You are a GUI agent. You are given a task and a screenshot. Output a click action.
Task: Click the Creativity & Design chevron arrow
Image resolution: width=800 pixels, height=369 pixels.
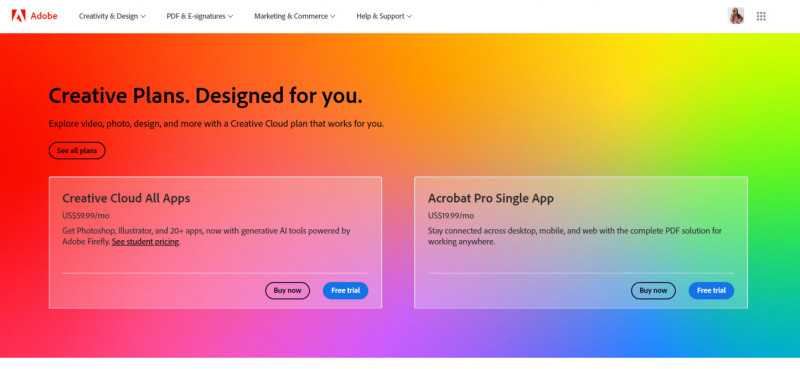tap(143, 16)
